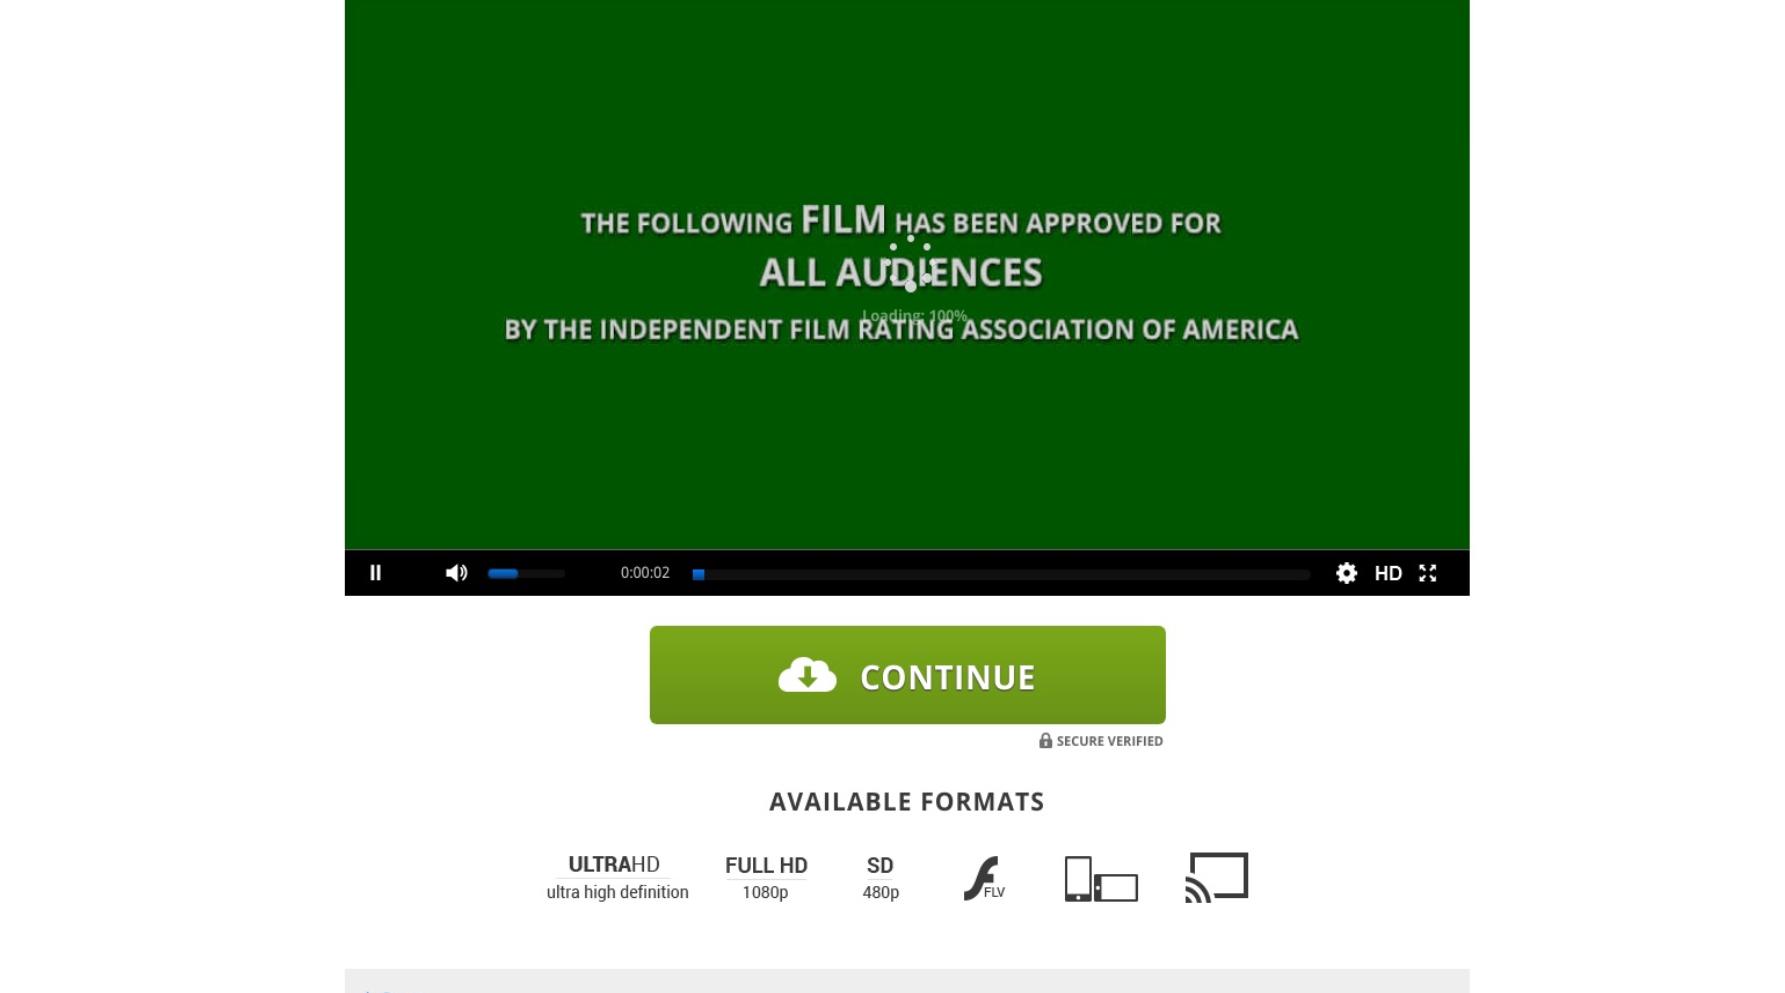
Task: Click the cast to screen icon
Action: pyautogui.click(x=1217, y=877)
